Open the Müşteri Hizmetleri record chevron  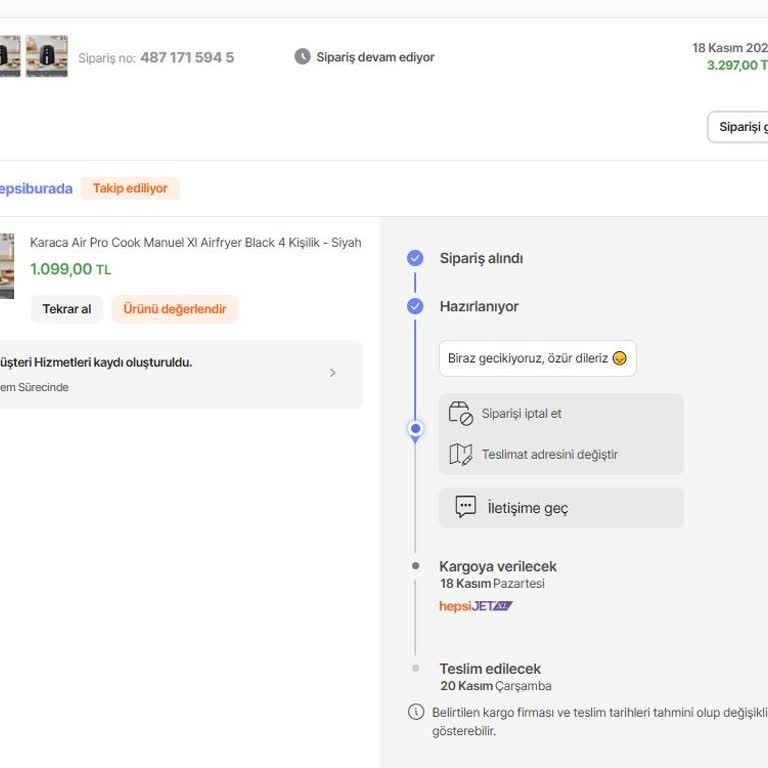tap(333, 373)
